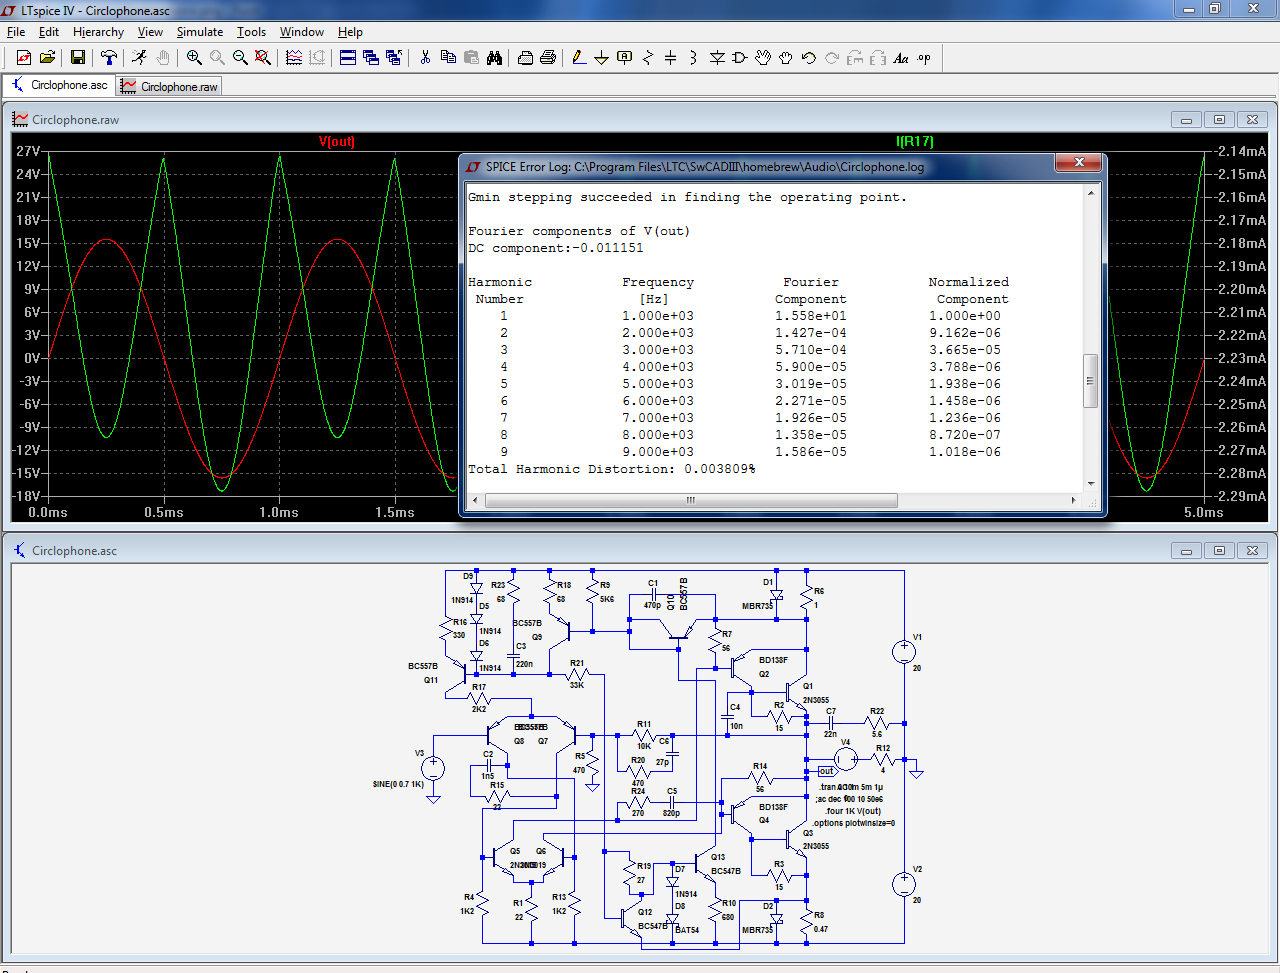
Task: Open the Simulate menu
Action: click(200, 32)
